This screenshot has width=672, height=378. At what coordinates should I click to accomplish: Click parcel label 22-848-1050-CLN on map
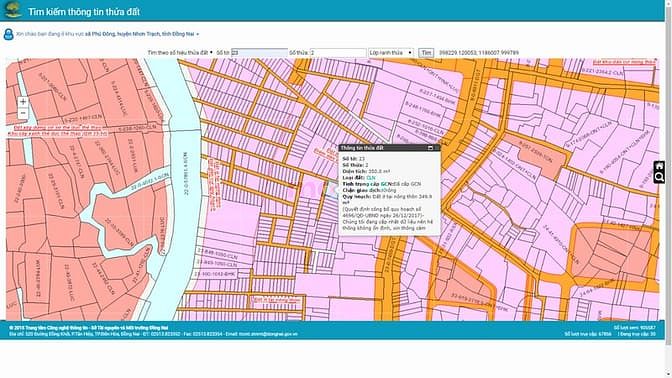click(x=218, y=253)
